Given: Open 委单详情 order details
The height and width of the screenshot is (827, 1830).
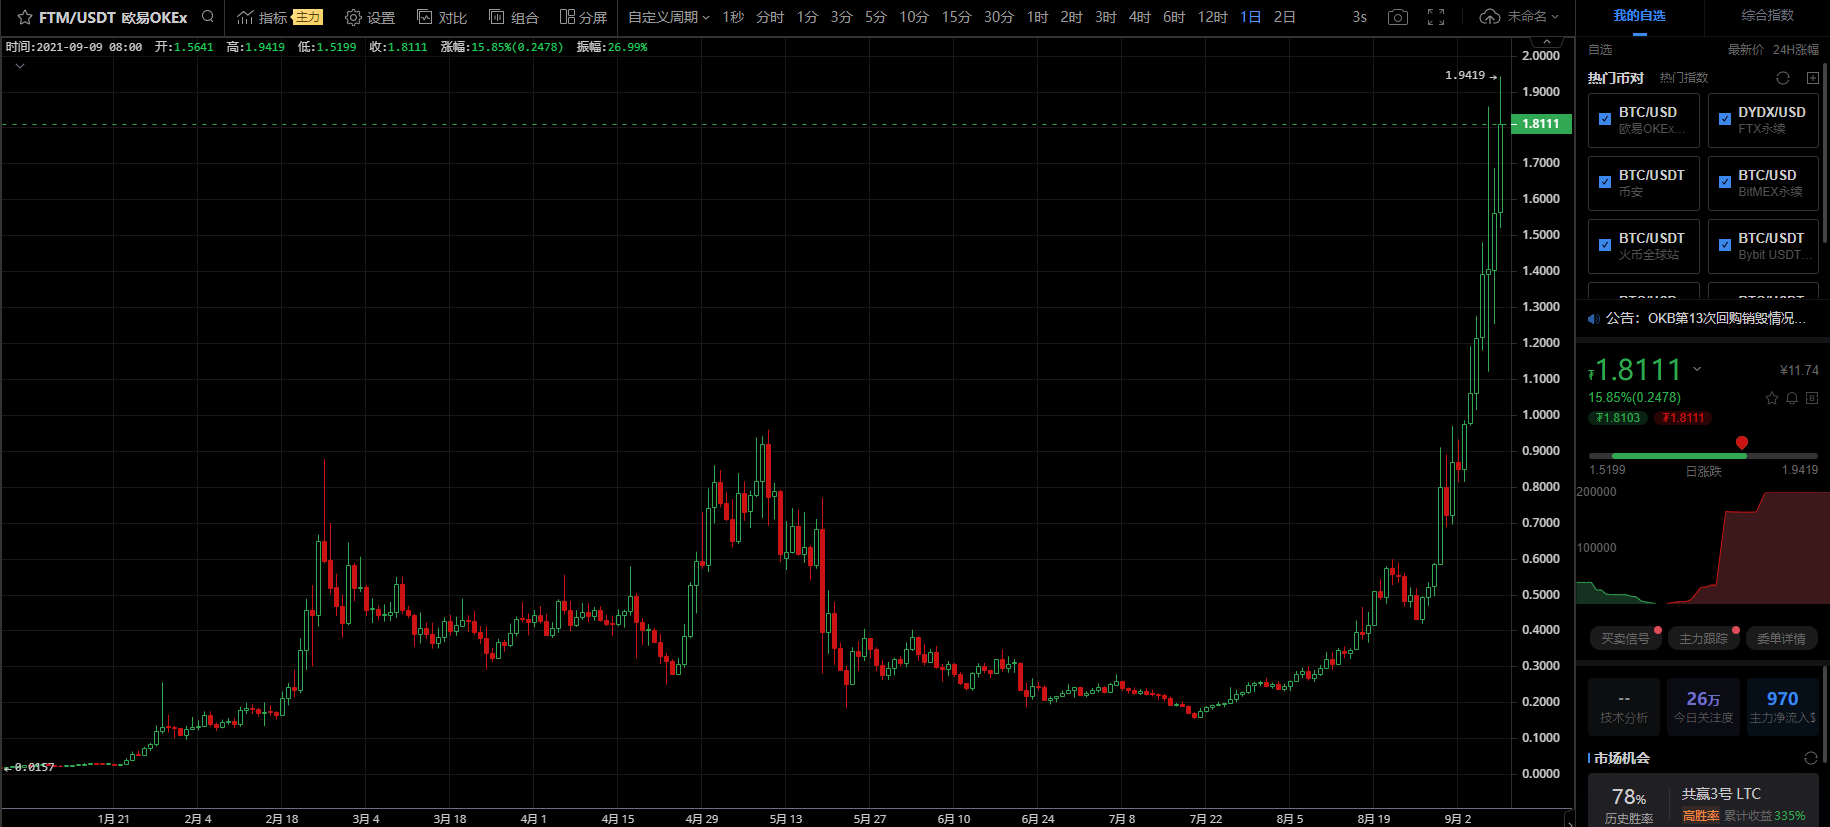Looking at the screenshot, I should [1781, 638].
